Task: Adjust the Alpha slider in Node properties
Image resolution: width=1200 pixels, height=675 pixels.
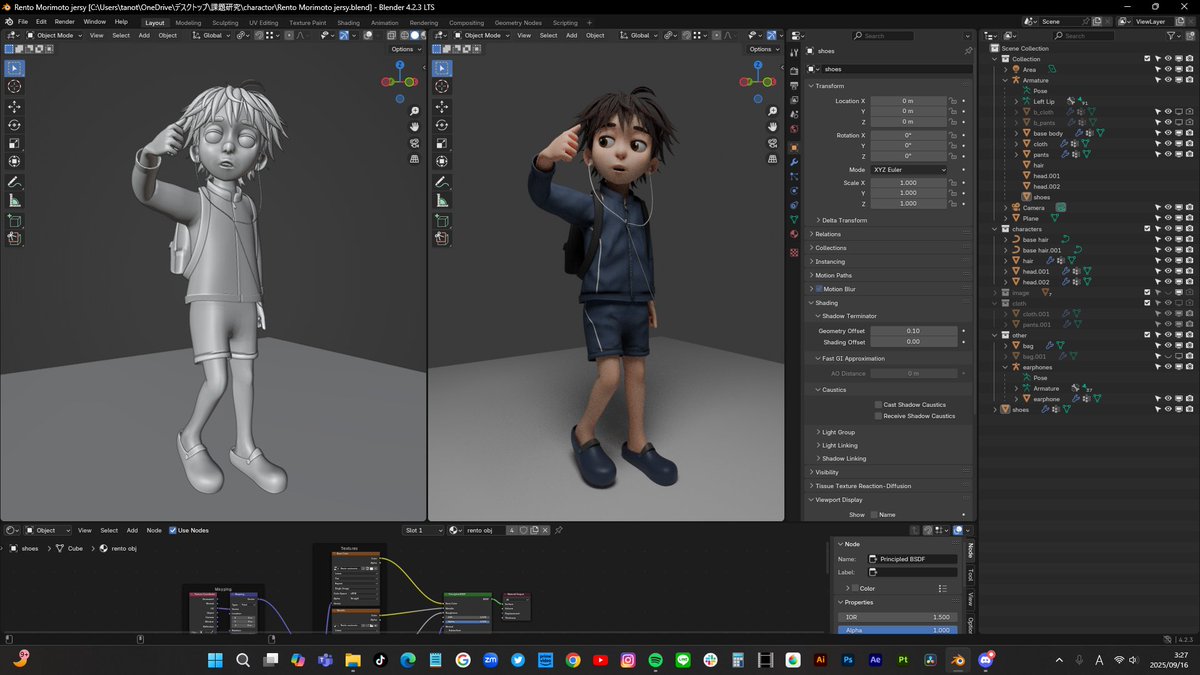Action: [897, 630]
